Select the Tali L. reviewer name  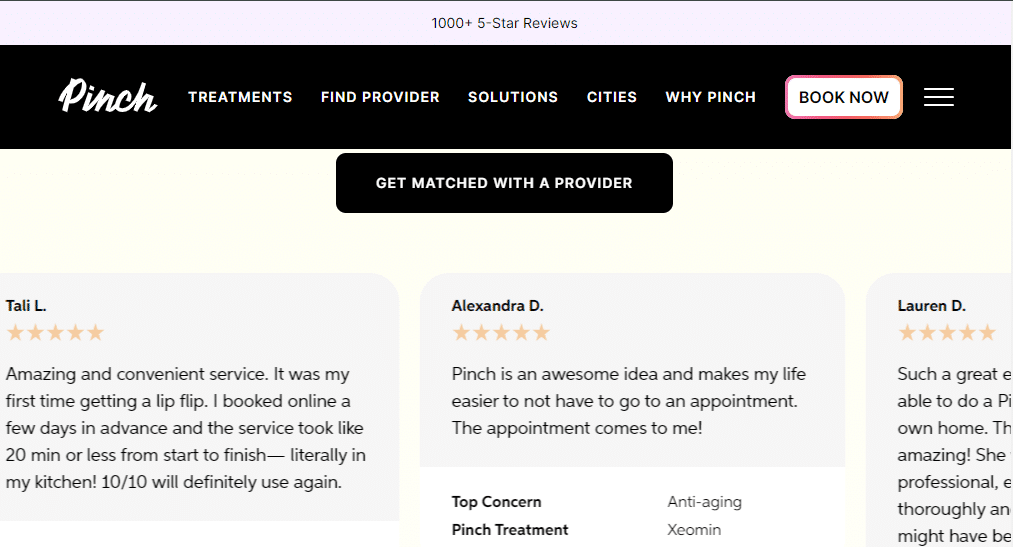pyautogui.click(x=26, y=306)
